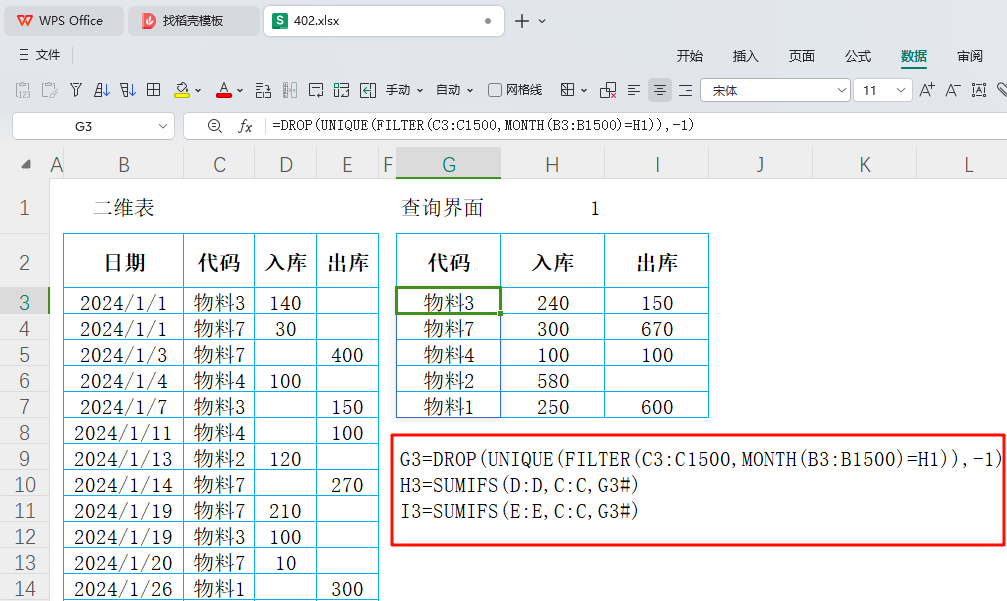Open the dropdown arrow beside new tab button
Viewport: 1007px width, 601px height.
(x=542, y=21)
